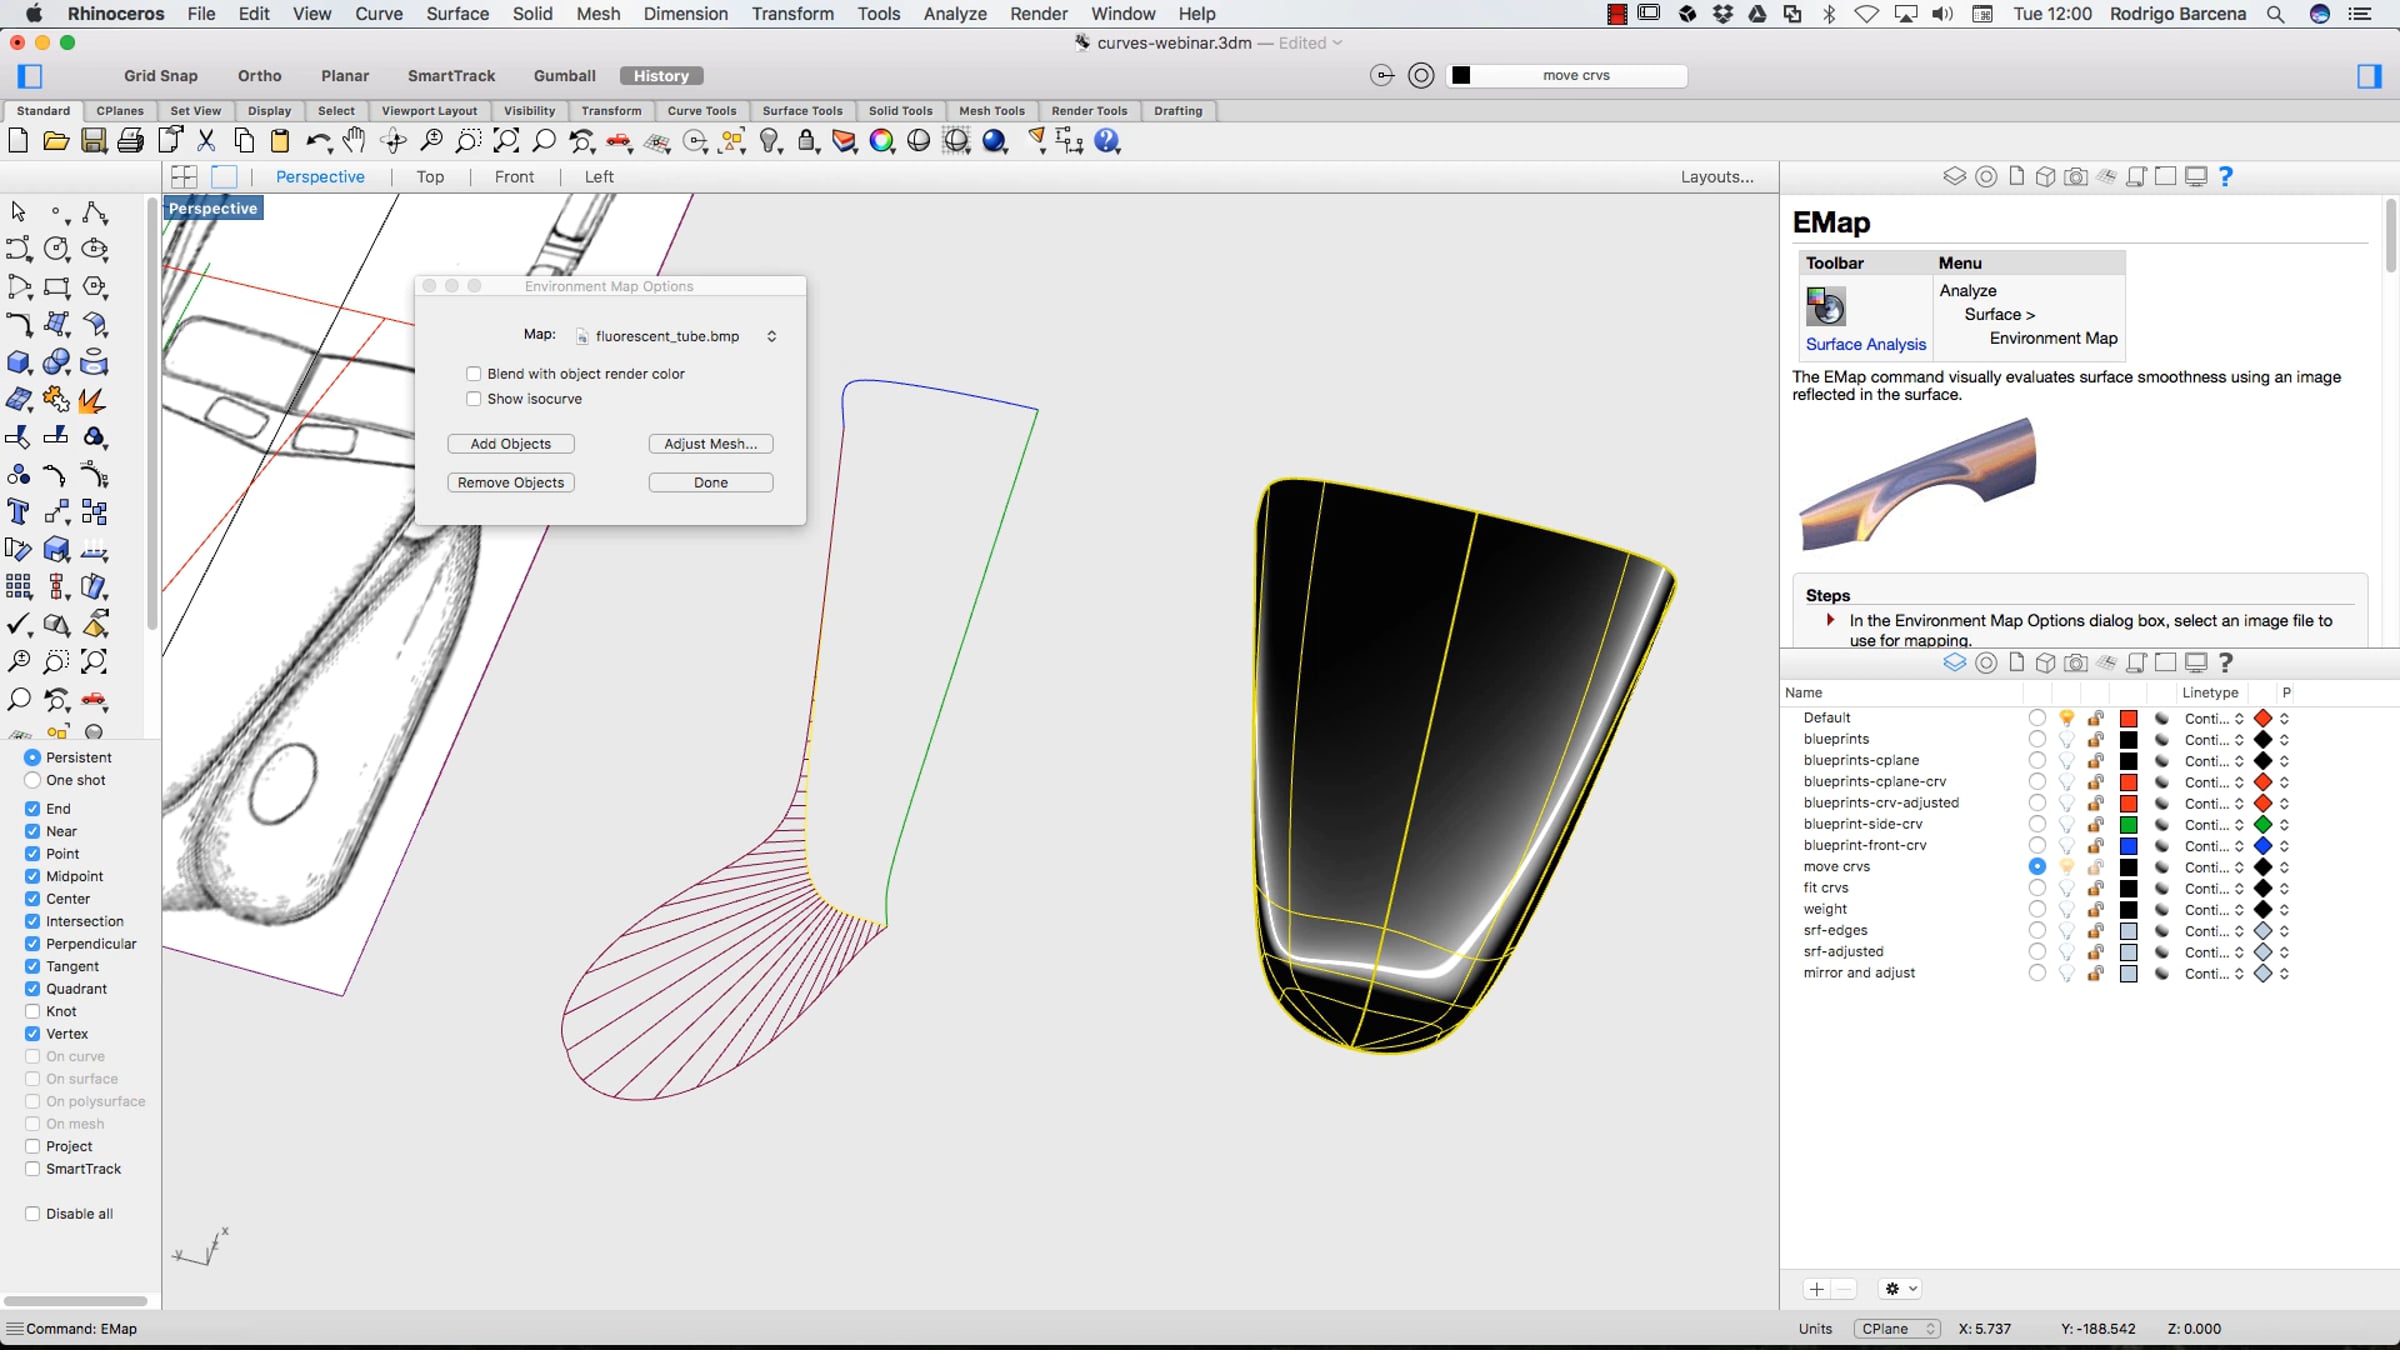
Task: Select the Pan hand tool
Action: tap(354, 141)
